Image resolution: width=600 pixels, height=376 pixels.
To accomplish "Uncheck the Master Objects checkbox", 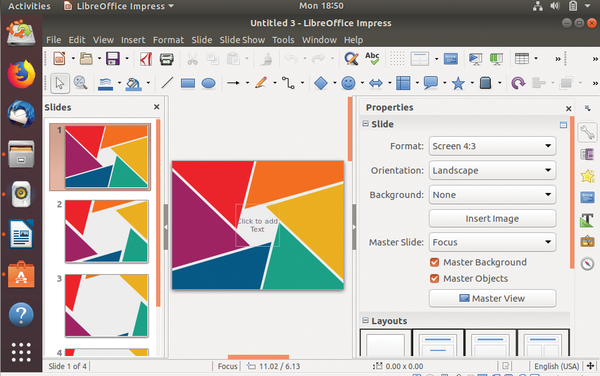I will coord(434,278).
